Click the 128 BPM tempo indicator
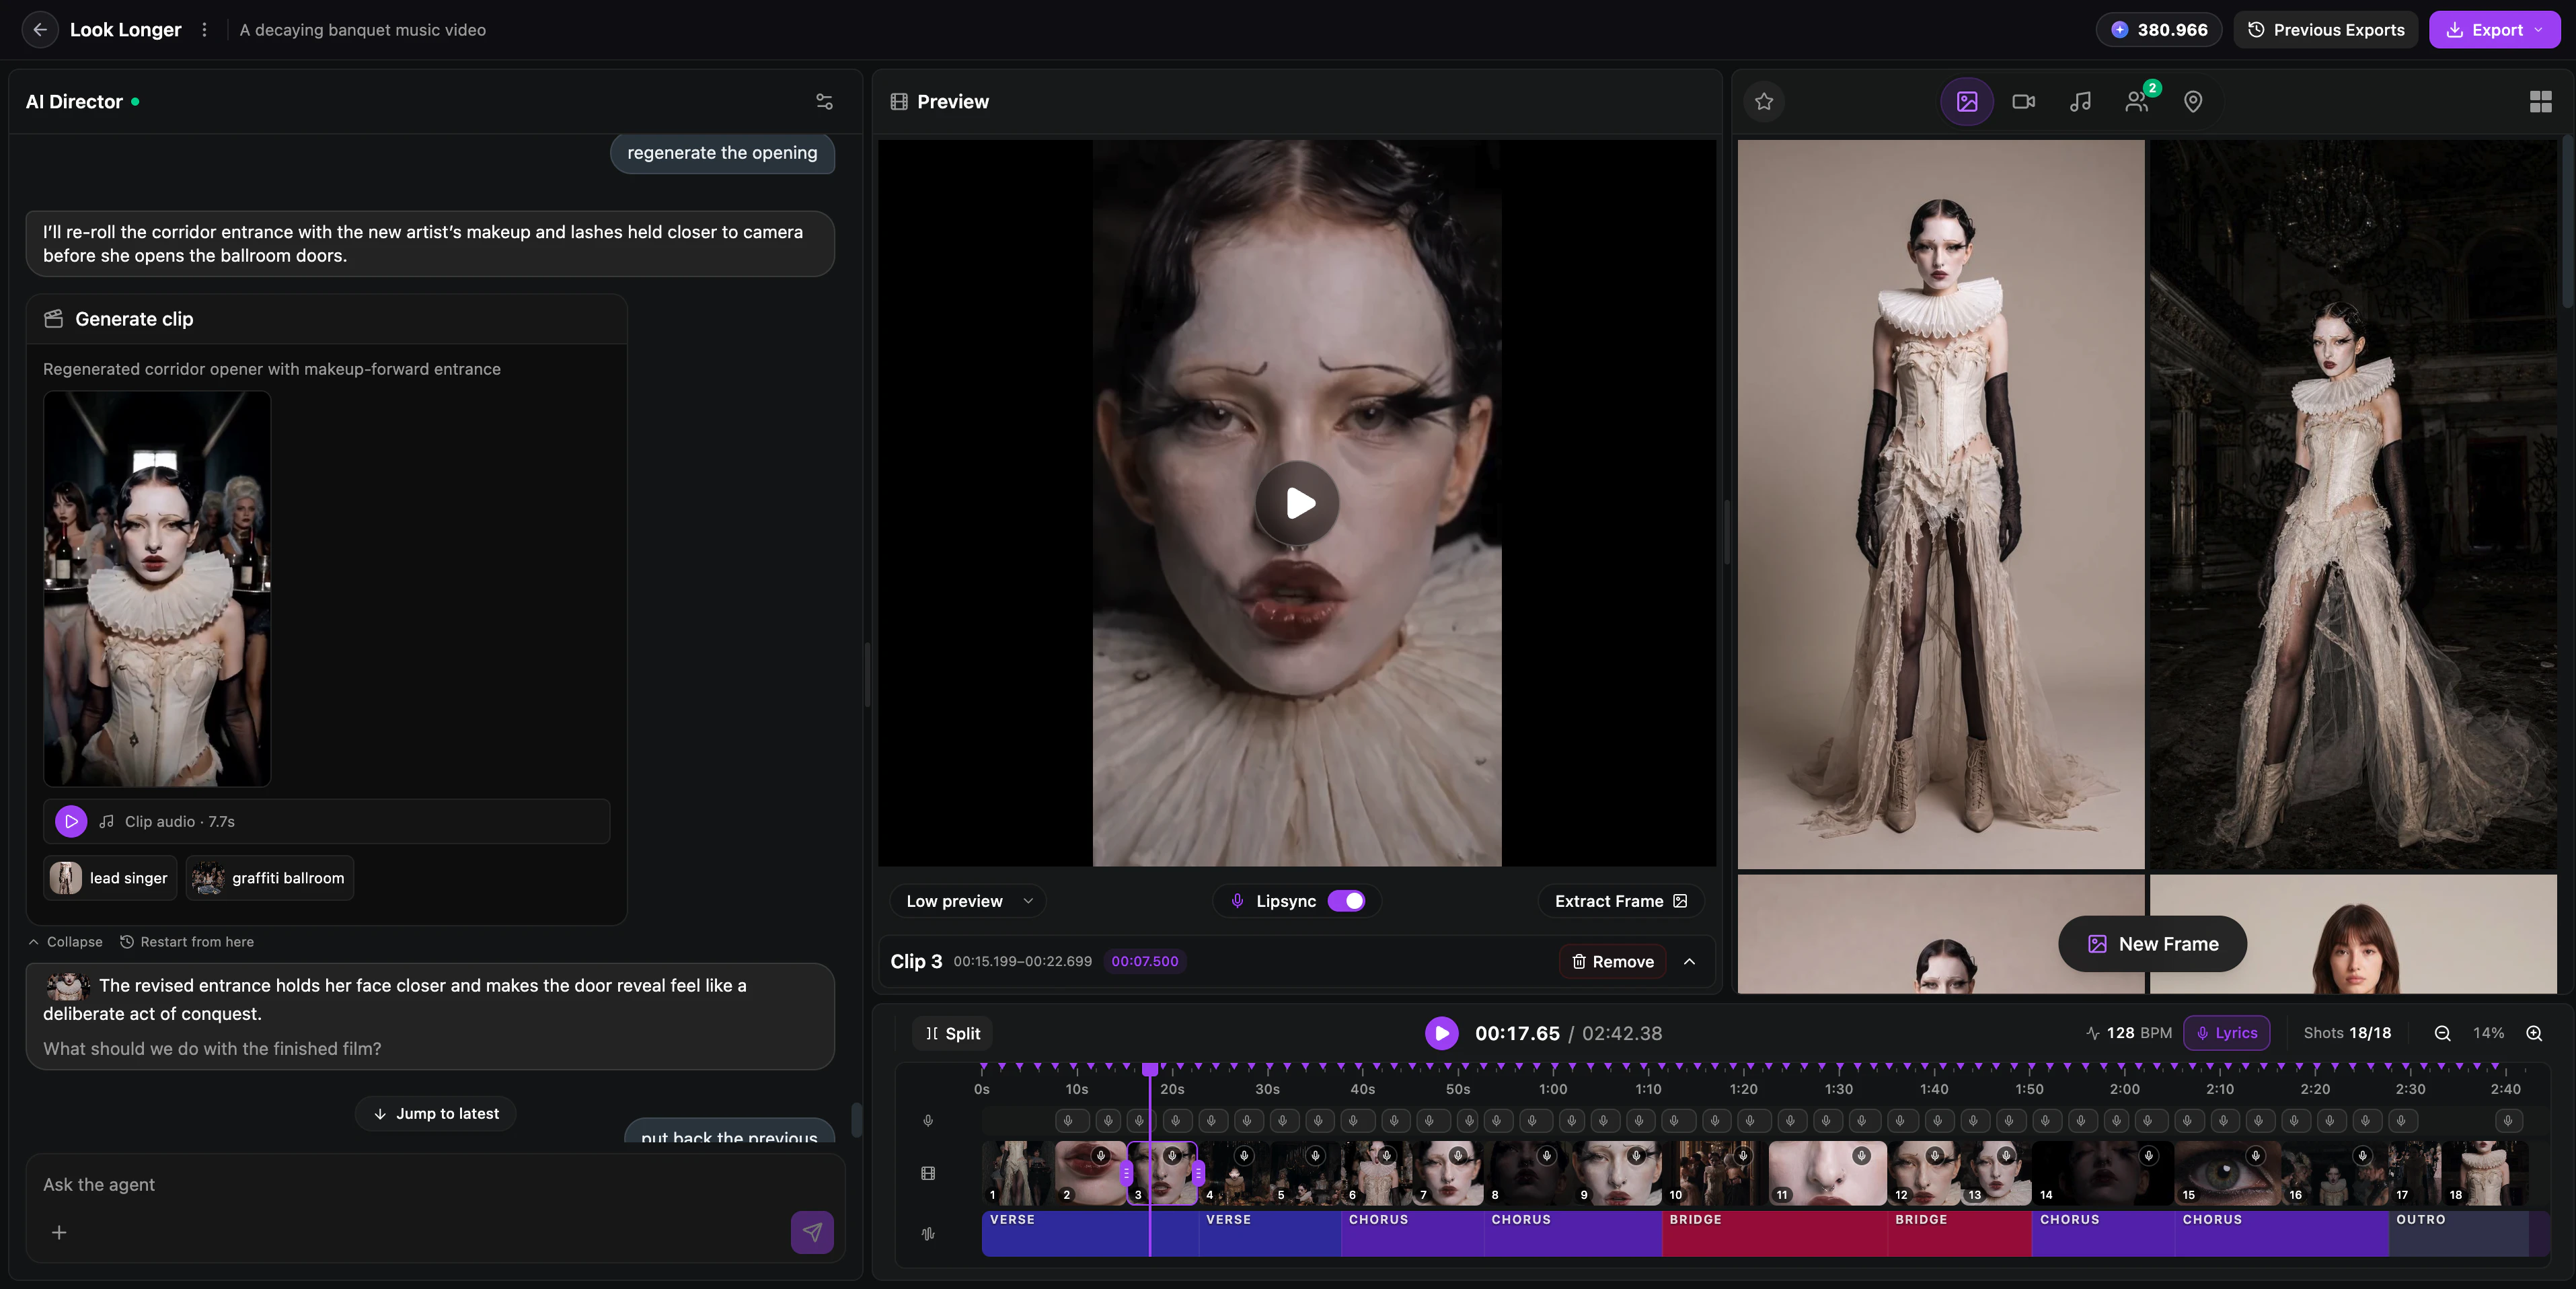The image size is (2576, 1289). tap(2129, 1033)
